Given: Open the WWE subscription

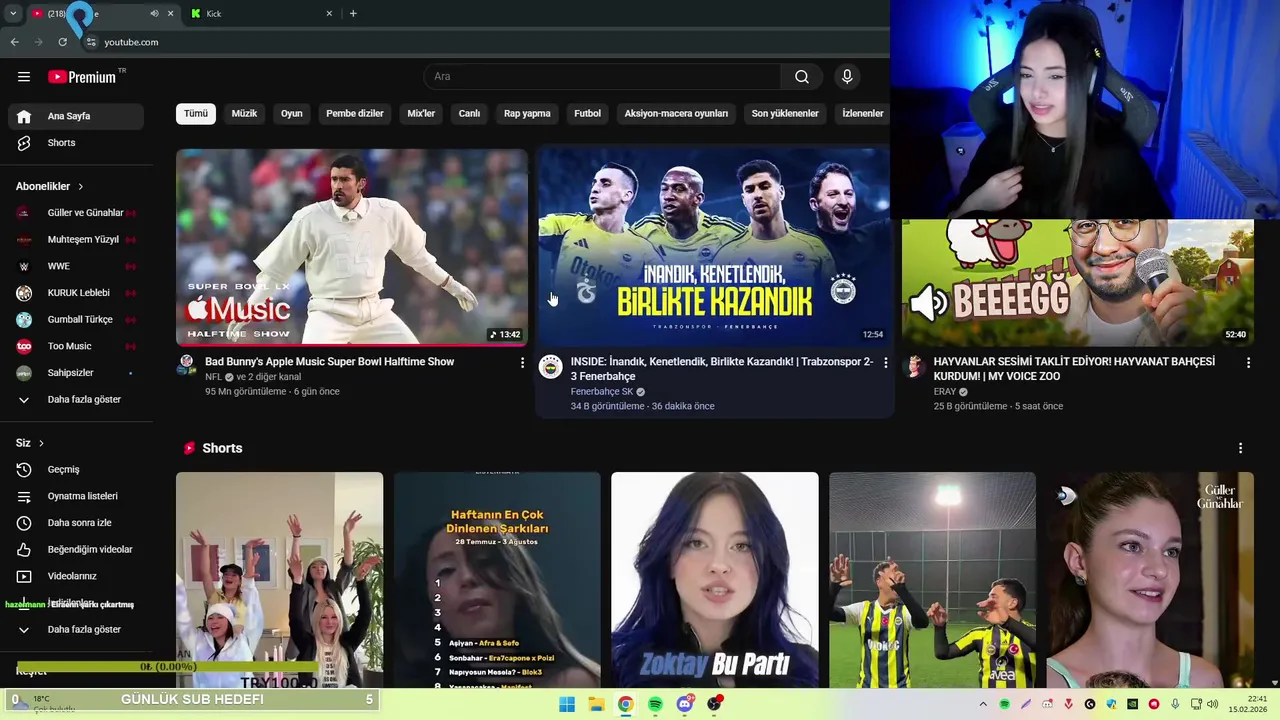Looking at the screenshot, I should click(76, 266).
